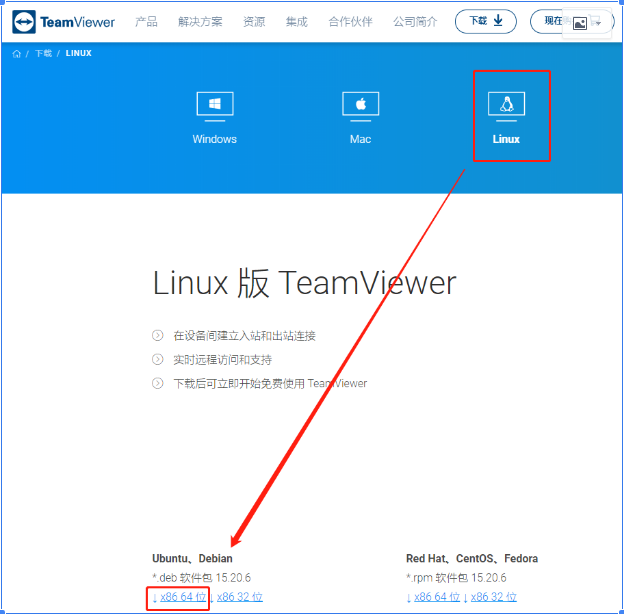Viewport: 624px width, 614px height.
Task: Click the Red Hat、CentOS、Fedora heading
Action: click(x=472, y=558)
